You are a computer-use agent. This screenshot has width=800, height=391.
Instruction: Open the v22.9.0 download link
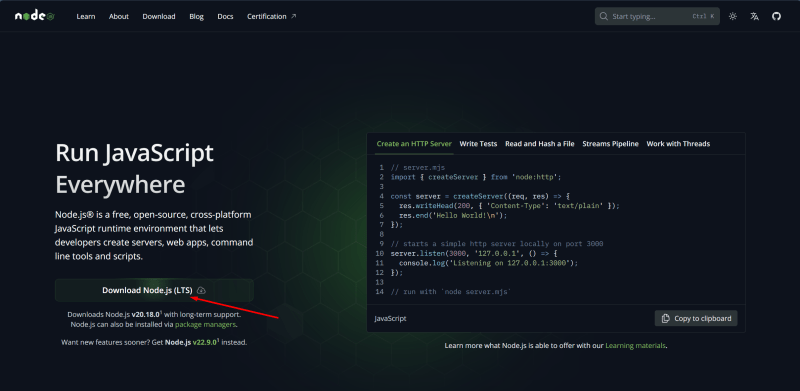(x=205, y=342)
